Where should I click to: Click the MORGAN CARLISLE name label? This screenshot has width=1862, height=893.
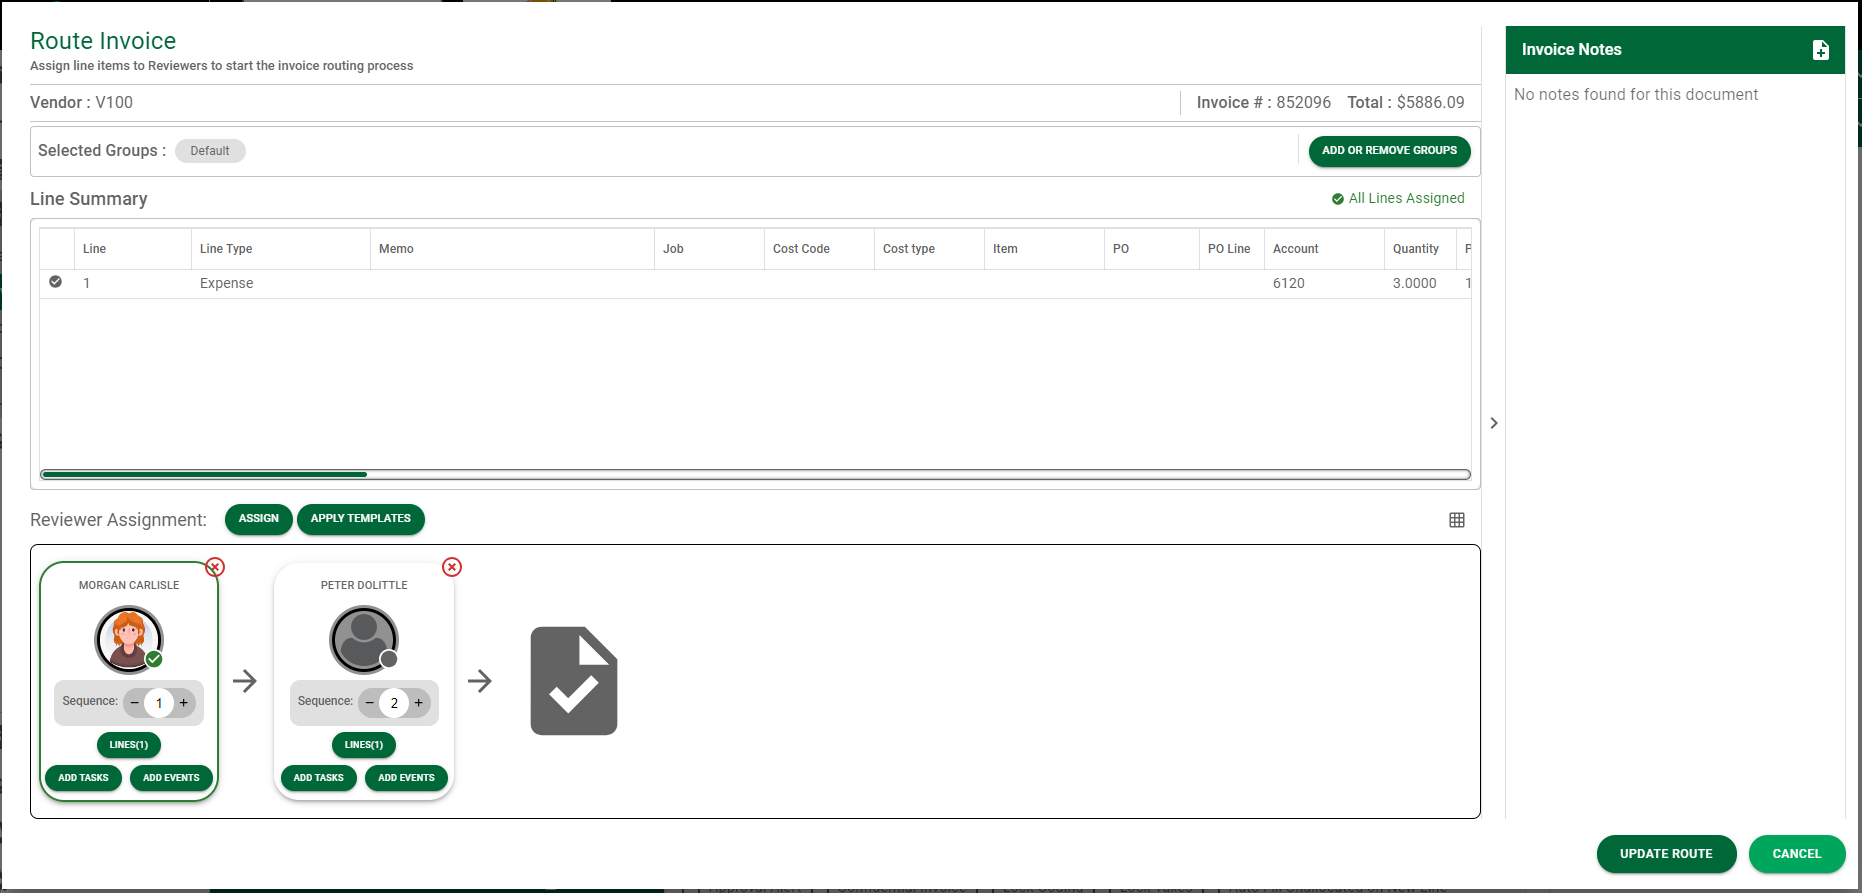pyautogui.click(x=129, y=585)
